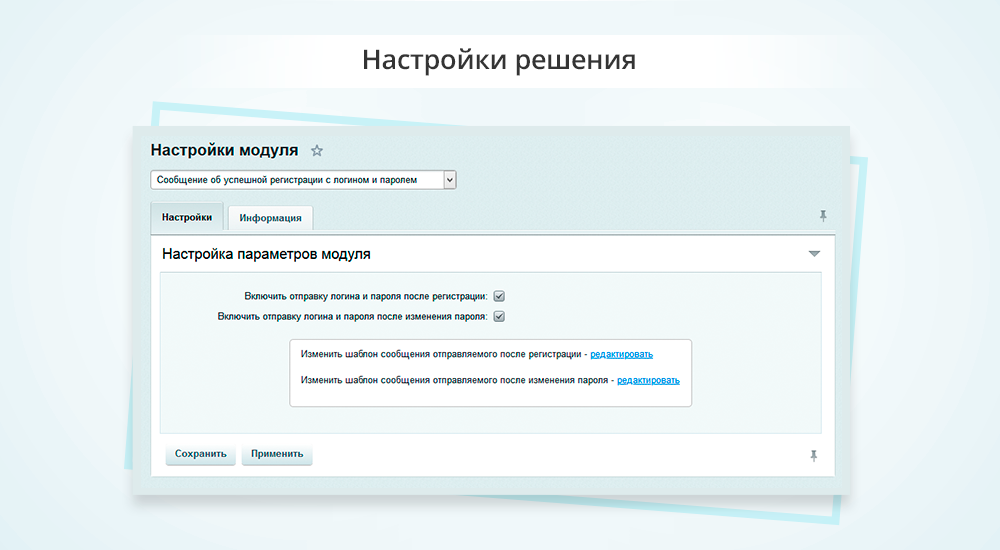Click the Настройки решения page title
The image size is (1000, 550).
(499, 60)
